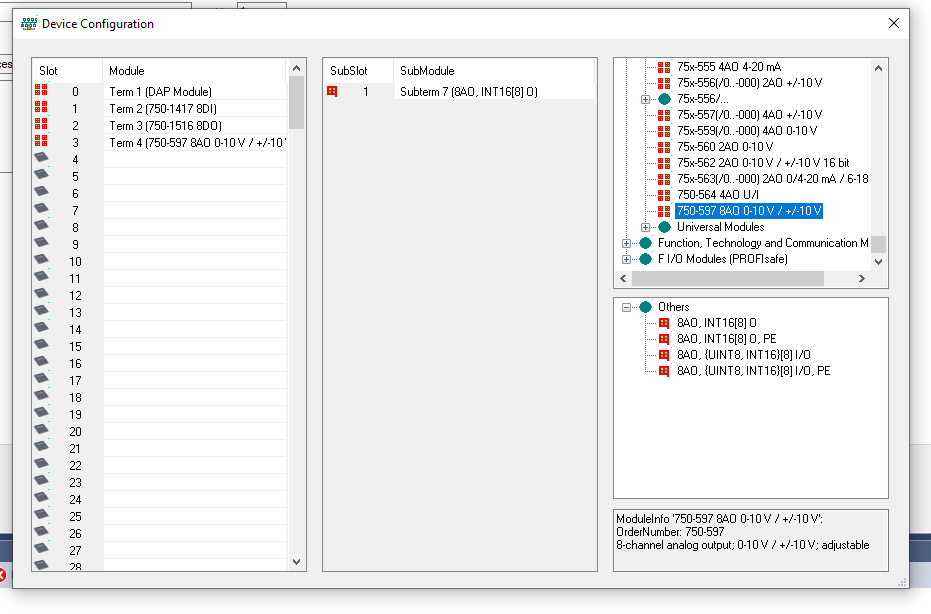
Task: Click the Module column header
Action: [x=195, y=71]
